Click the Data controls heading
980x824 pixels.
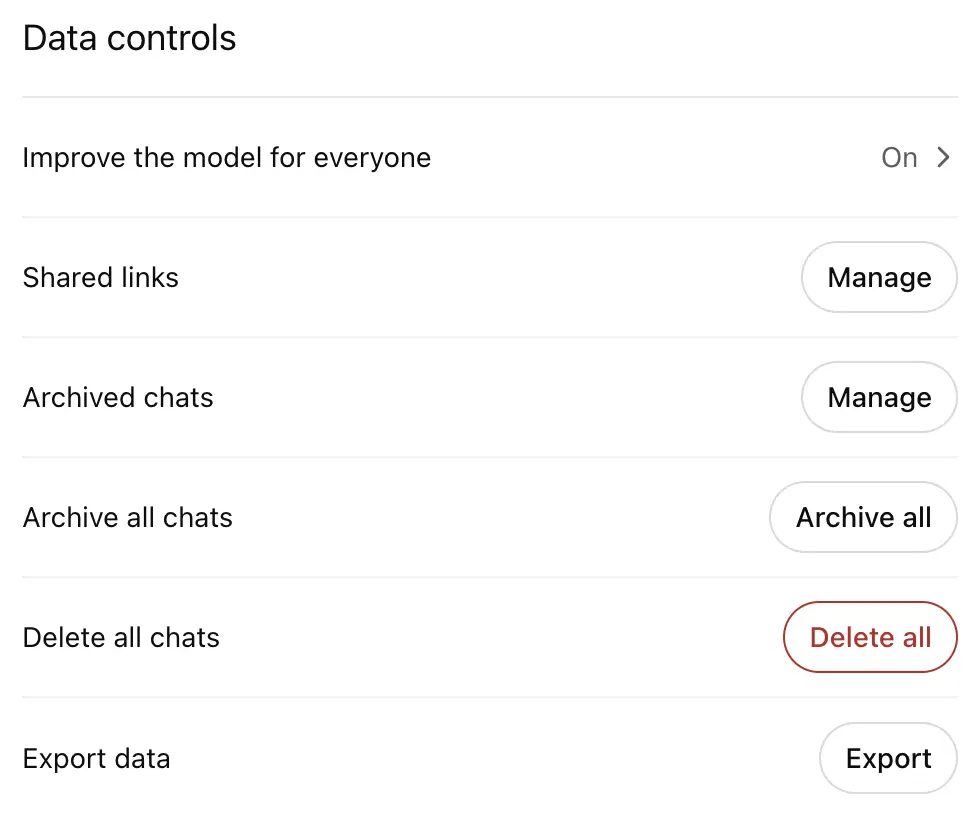coord(130,38)
